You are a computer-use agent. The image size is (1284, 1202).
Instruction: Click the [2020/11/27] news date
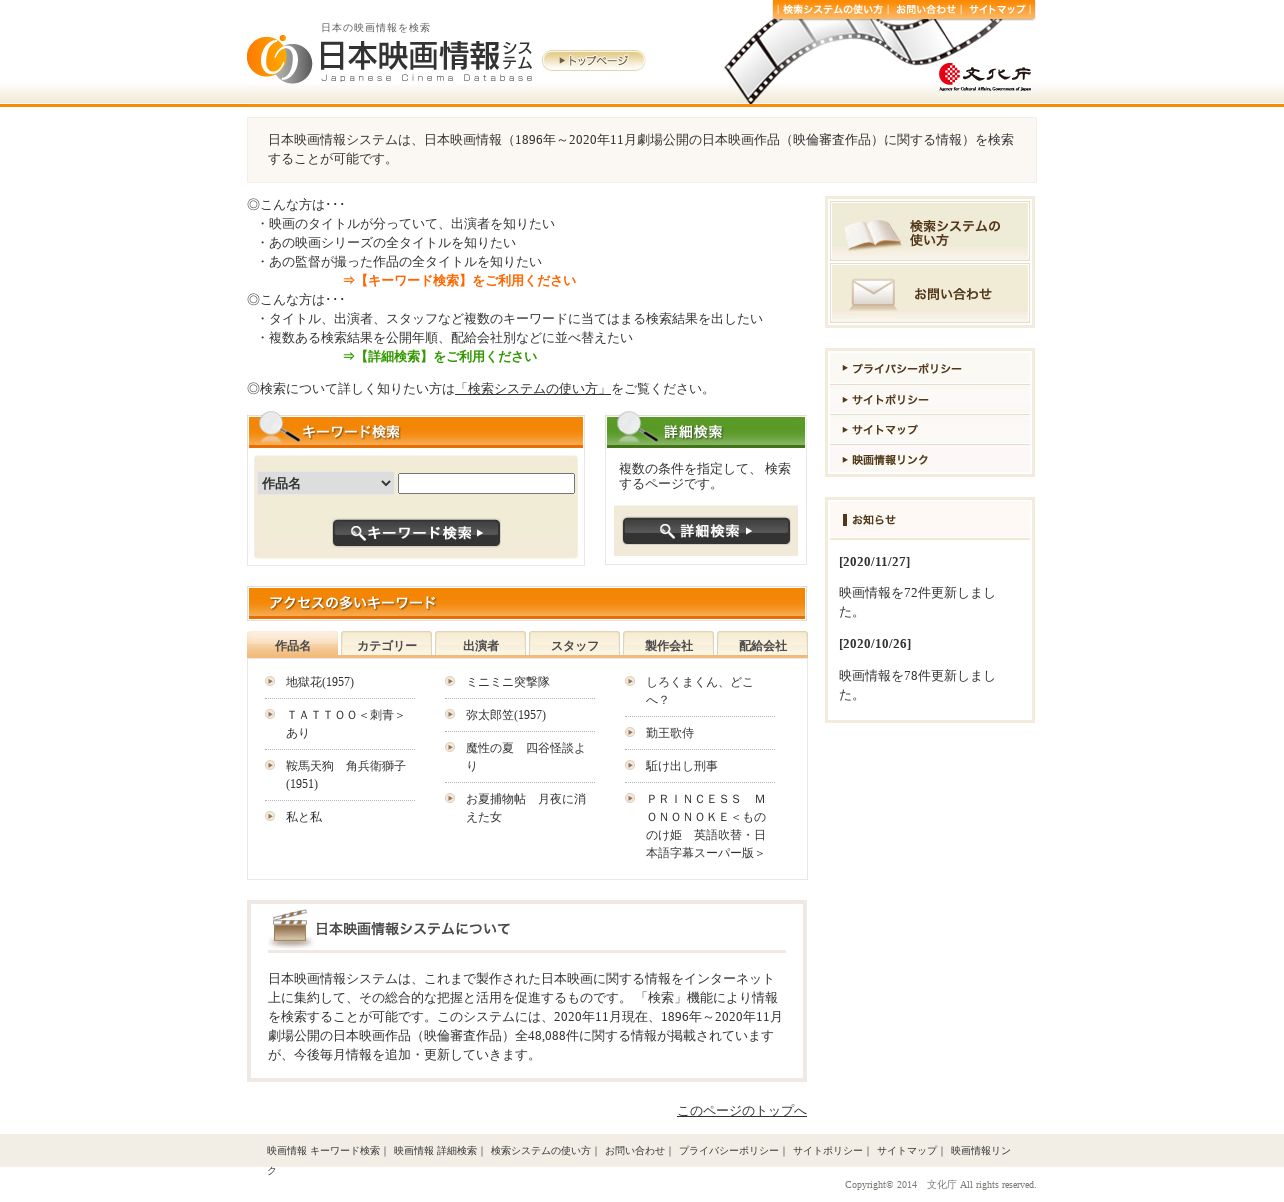(x=875, y=562)
